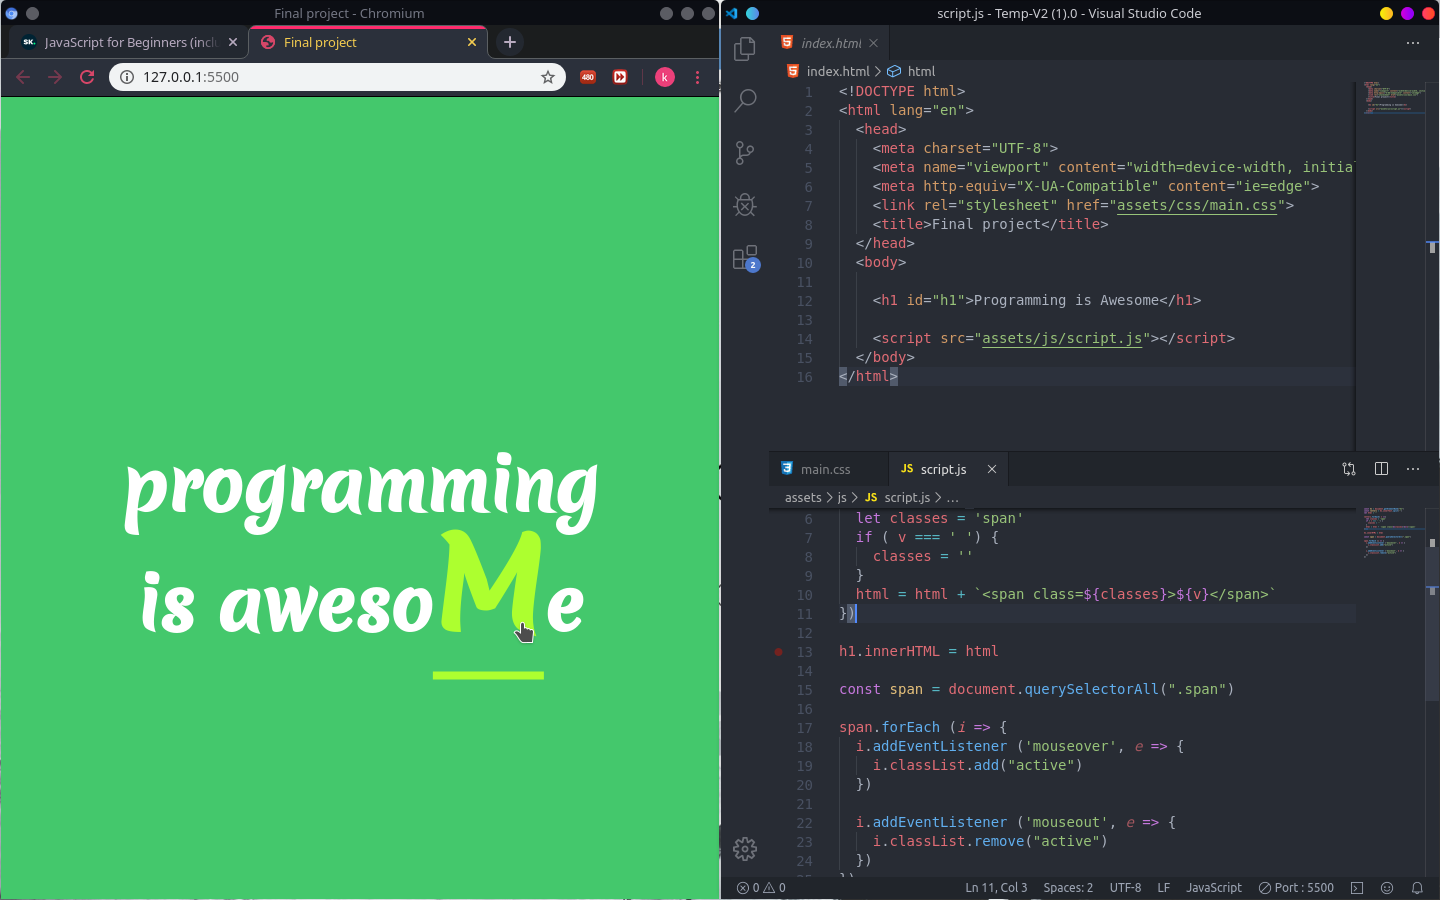Click the large M letter on the page
This screenshot has height=900, width=1440.
(x=491, y=582)
